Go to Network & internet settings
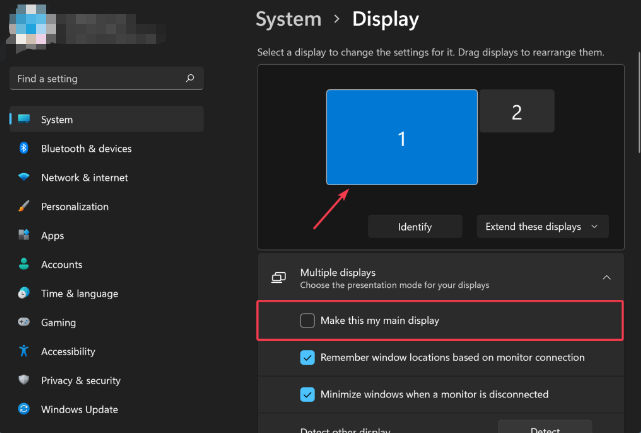Image resolution: width=641 pixels, height=433 pixels. coord(106,177)
